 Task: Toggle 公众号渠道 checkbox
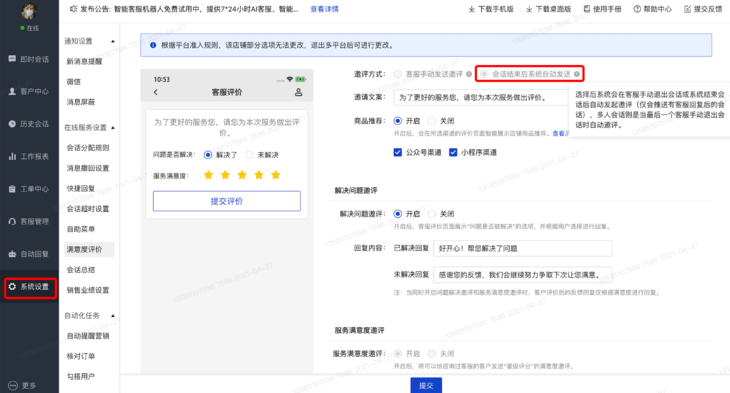(398, 152)
